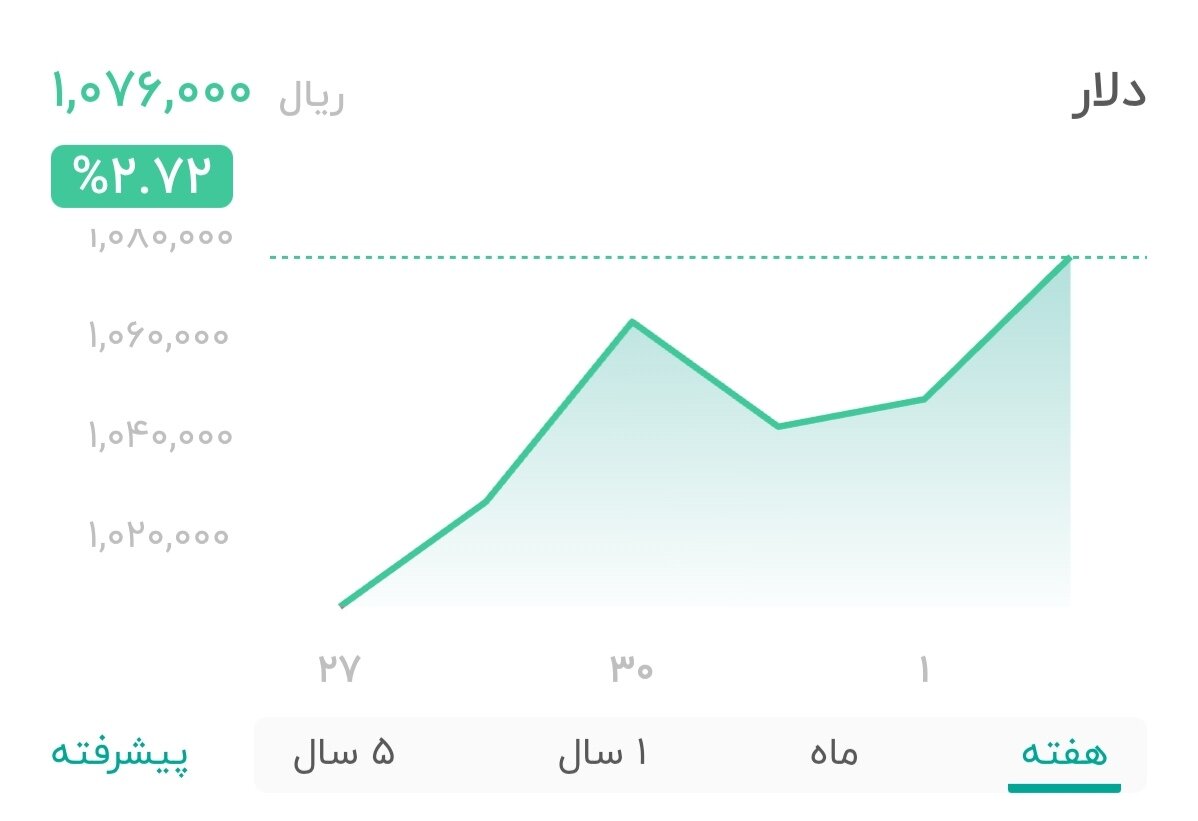Viewport: 1198px width, 821px height.
Task: Click the ۱,۰۴۰,۰۰۰ y-axis label
Action: pyautogui.click(x=160, y=436)
